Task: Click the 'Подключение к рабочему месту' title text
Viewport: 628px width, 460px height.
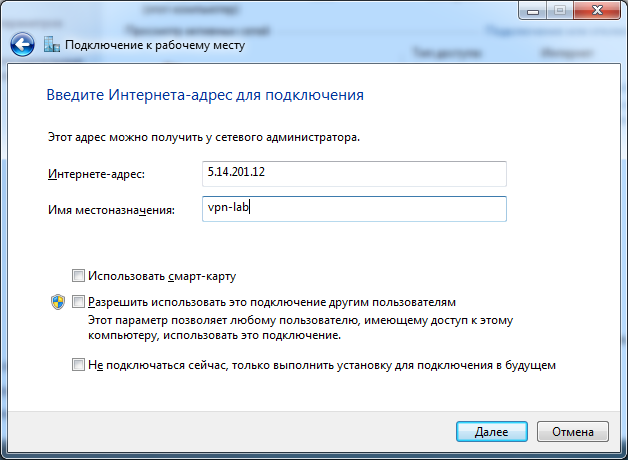Action: 155,46
